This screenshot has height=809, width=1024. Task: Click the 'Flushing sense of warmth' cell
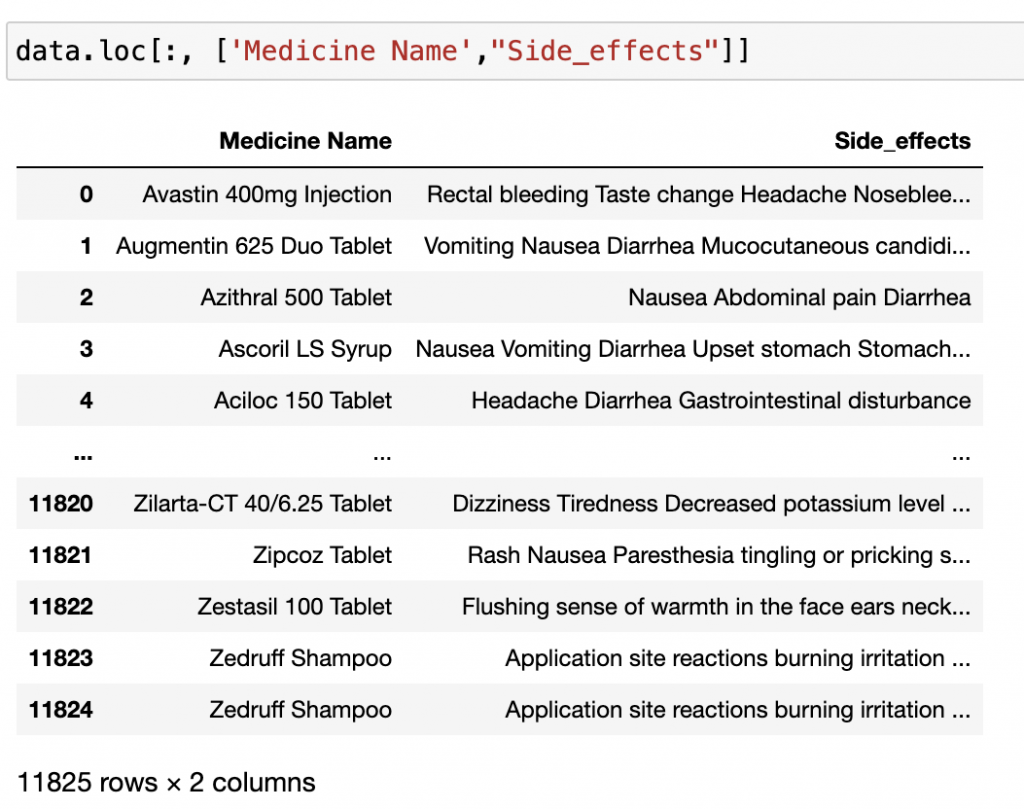715,606
